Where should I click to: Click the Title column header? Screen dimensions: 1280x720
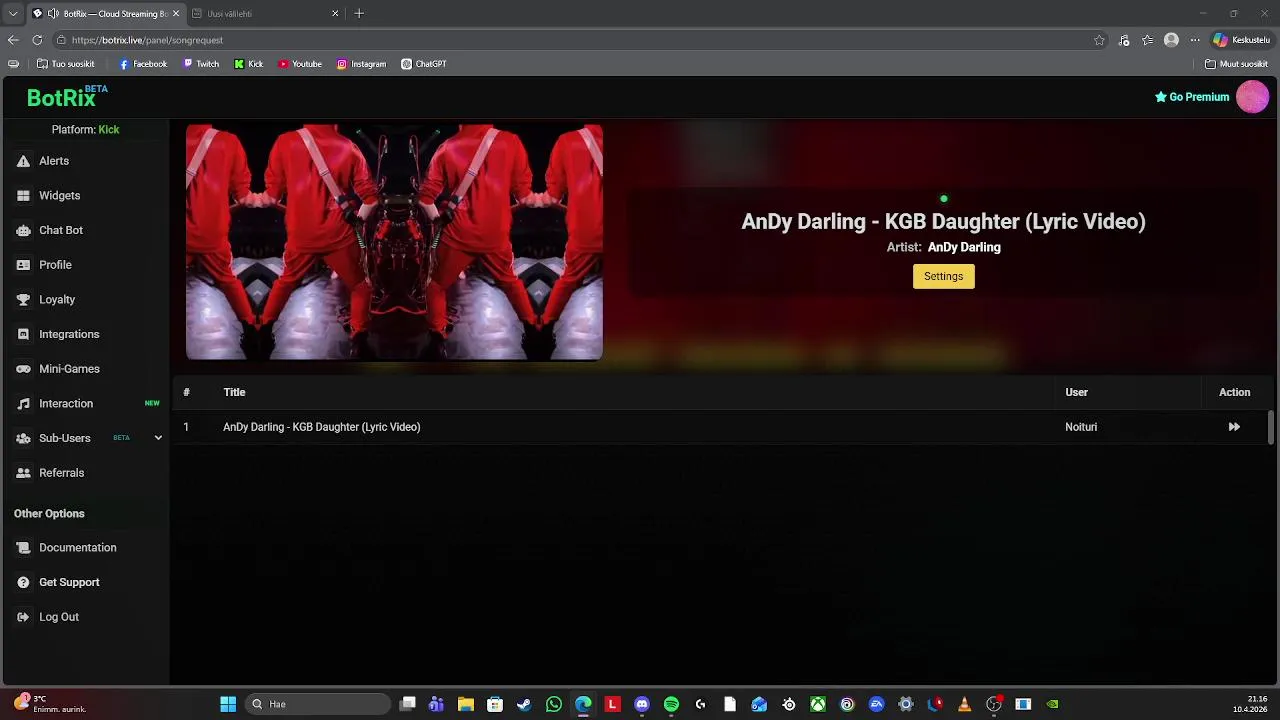234,392
